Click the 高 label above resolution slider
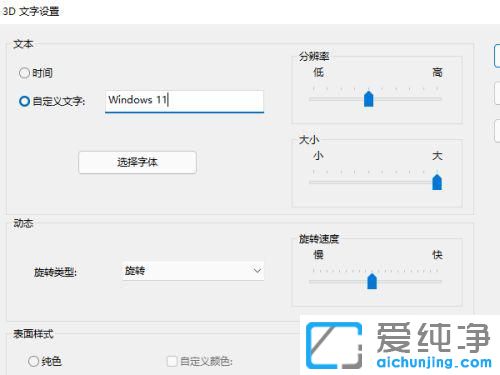 pyautogui.click(x=437, y=72)
